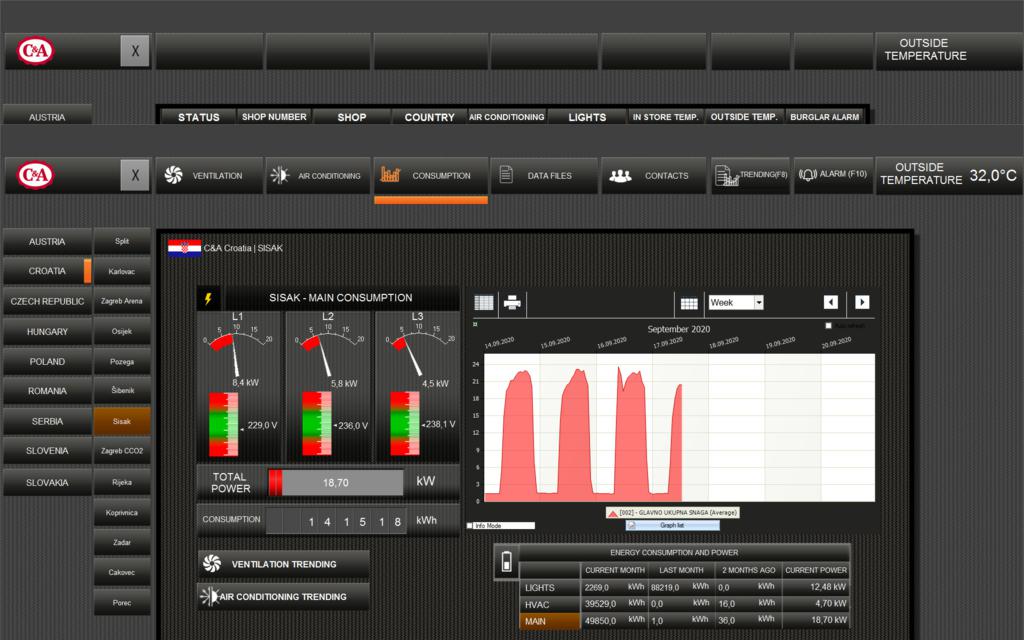This screenshot has width=1024, height=640.
Task: Switch to the Data Files tab
Action: click(x=544, y=176)
